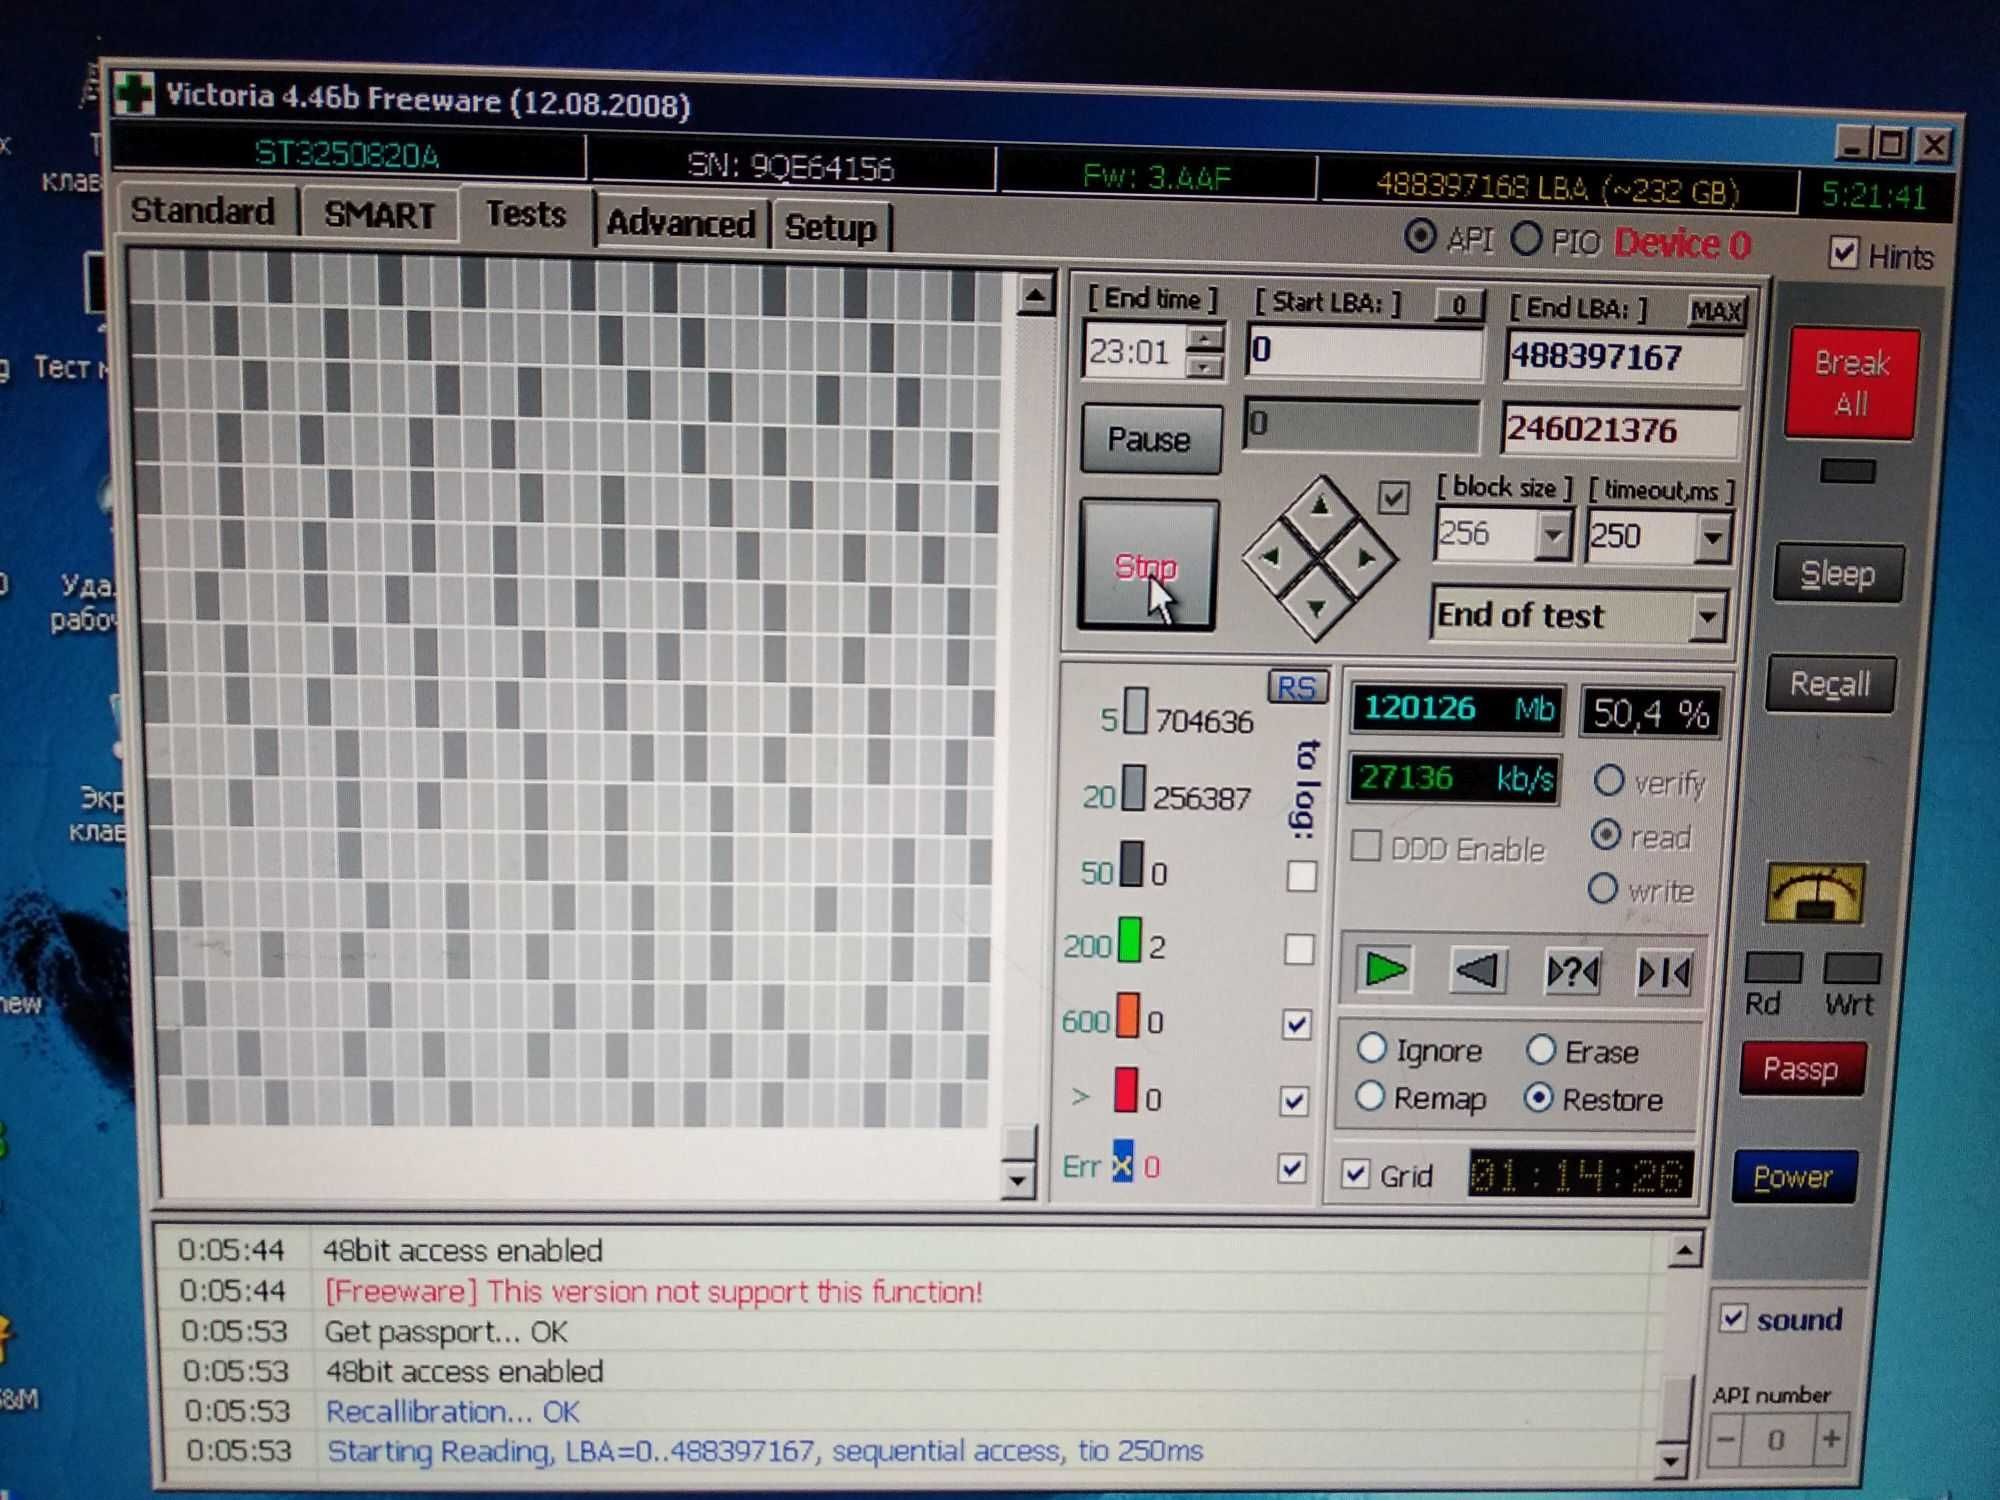Check the to-log box for 200 ms row
Viewport: 2000px width, 1500px height.
(1299, 948)
